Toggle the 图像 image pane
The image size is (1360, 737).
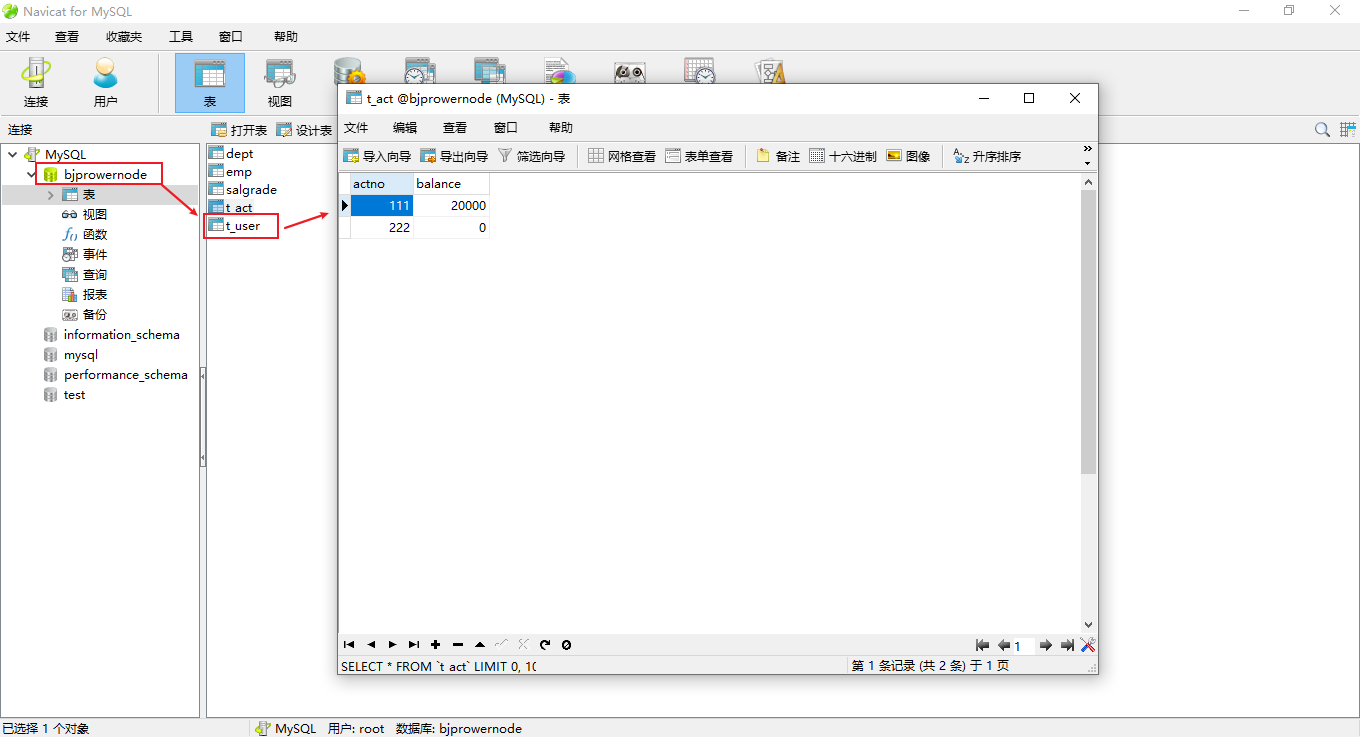(908, 156)
